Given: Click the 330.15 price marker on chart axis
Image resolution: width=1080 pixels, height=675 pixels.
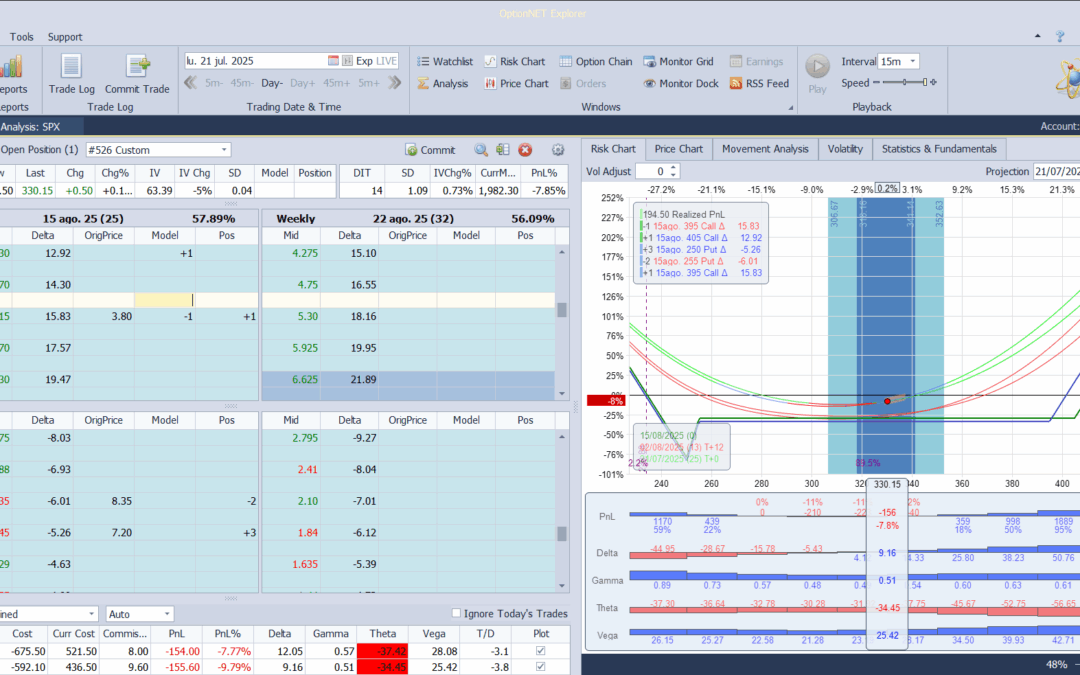Looking at the screenshot, I should click(x=887, y=484).
